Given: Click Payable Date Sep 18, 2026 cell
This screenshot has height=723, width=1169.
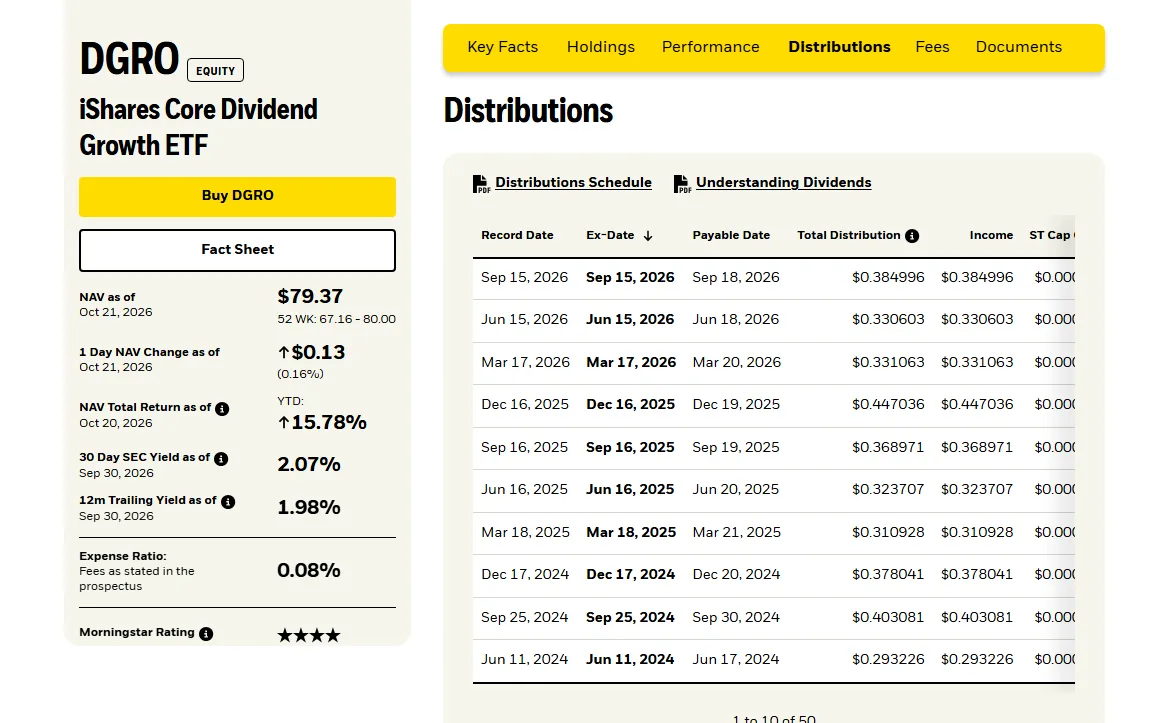Looking at the screenshot, I should (x=736, y=277).
